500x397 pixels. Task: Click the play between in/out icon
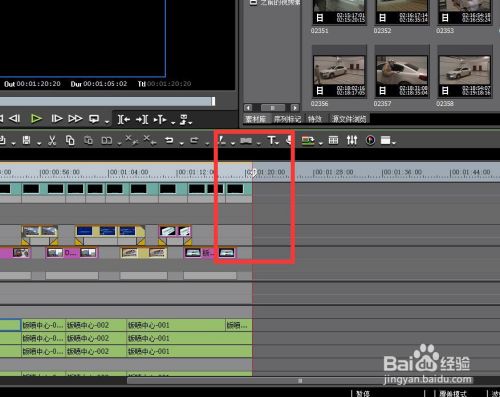point(160,119)
